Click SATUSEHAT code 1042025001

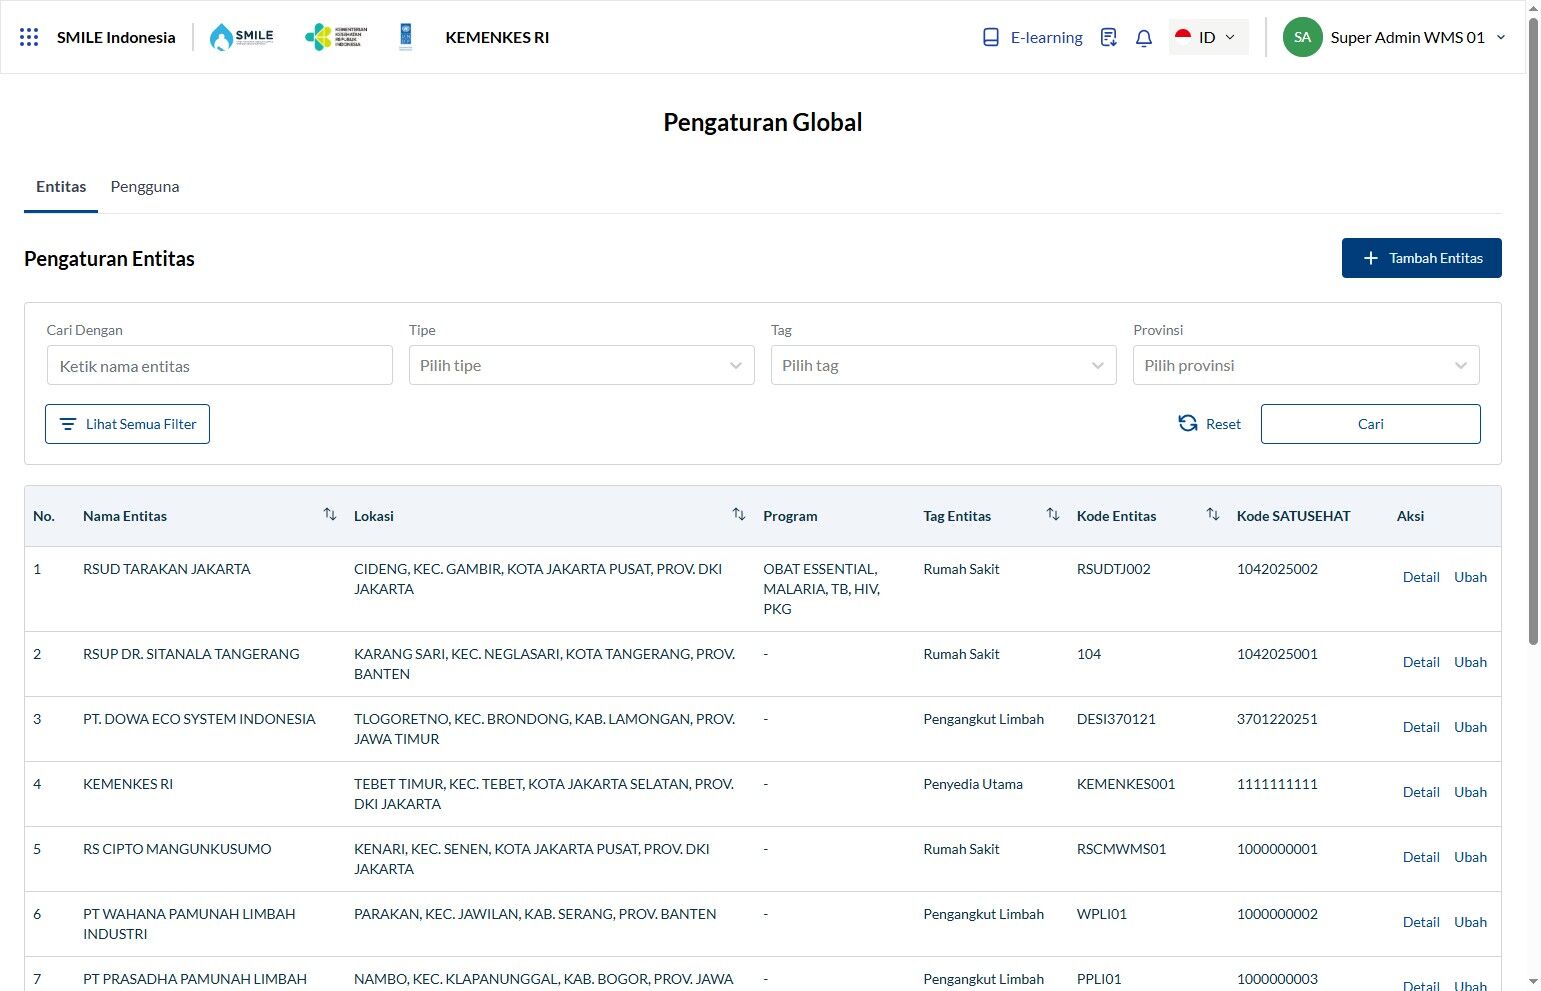pos(1277,654)
